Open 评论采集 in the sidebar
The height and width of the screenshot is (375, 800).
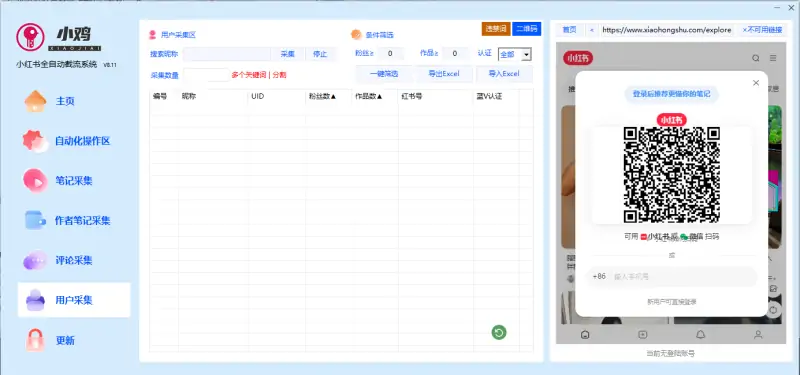click(73, 260)
